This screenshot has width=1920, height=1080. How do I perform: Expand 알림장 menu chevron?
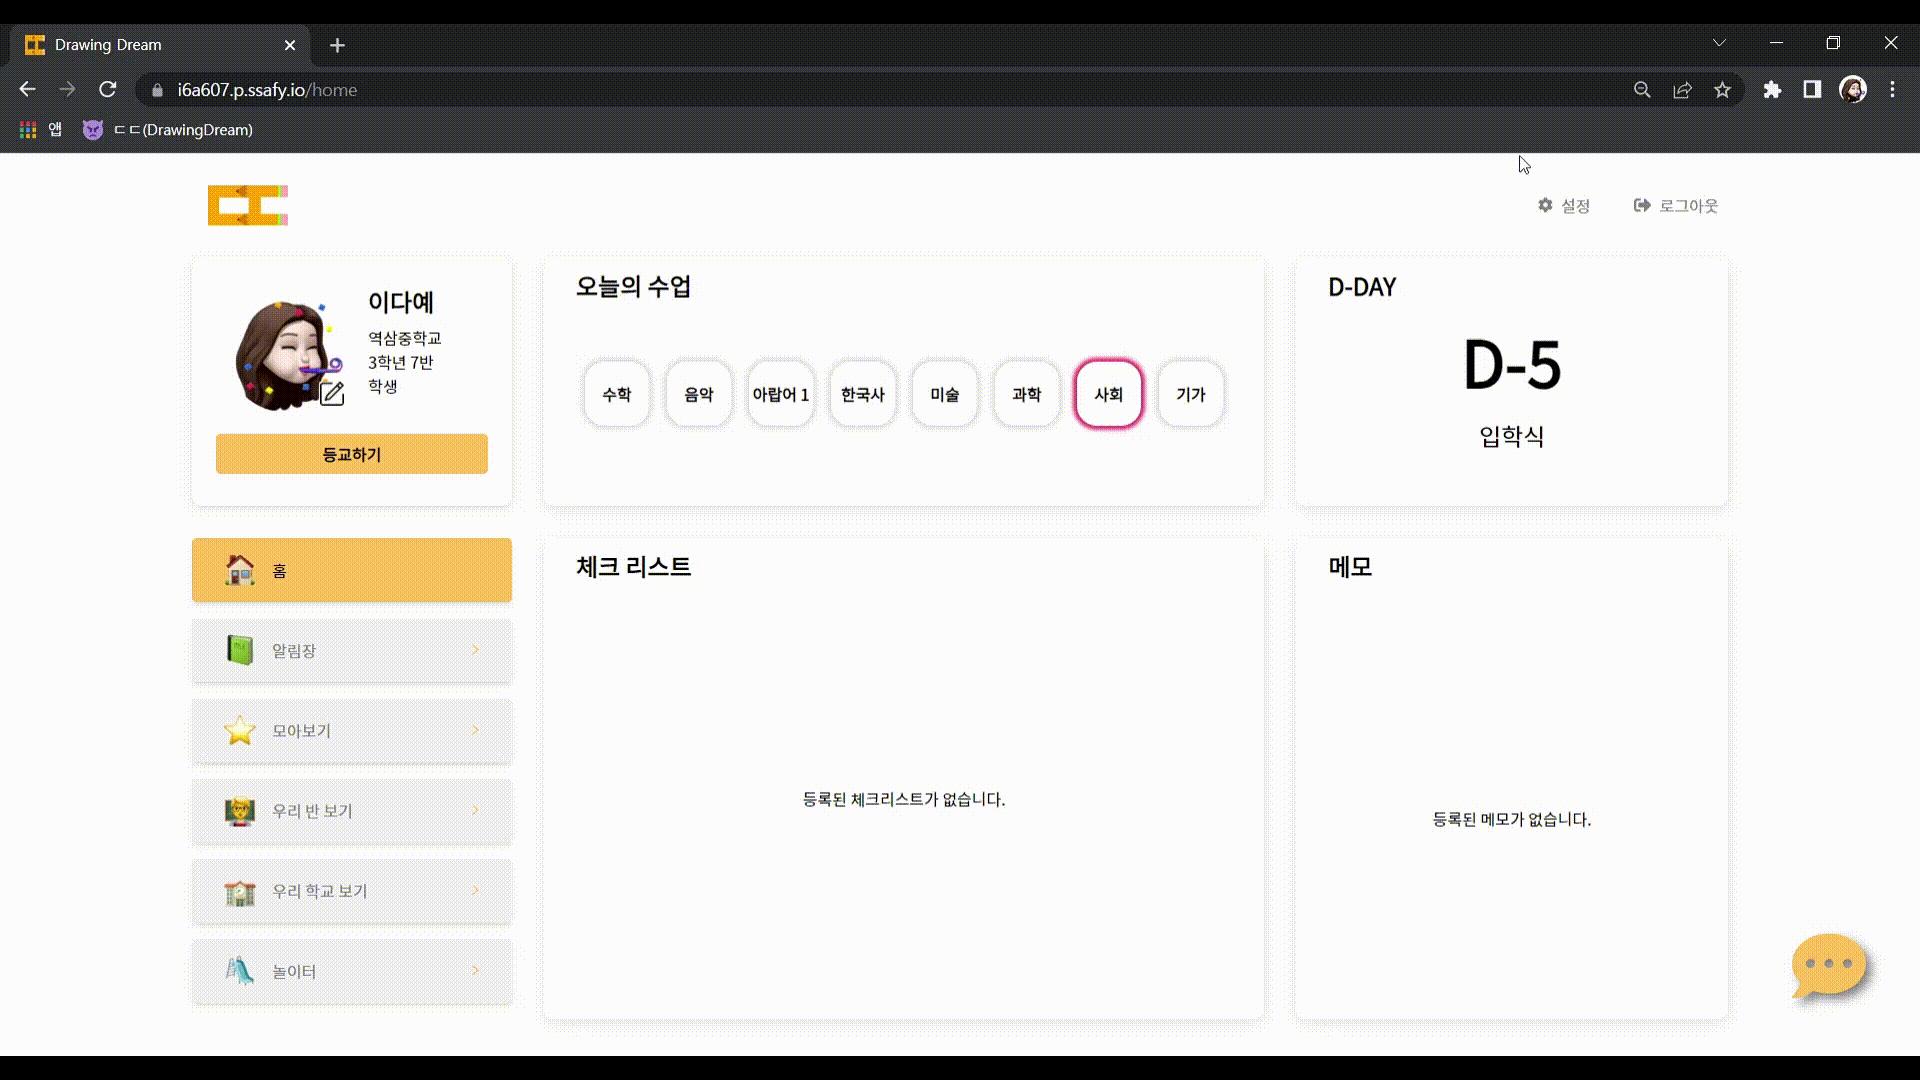pyautogui.click(x=475, y=650)
